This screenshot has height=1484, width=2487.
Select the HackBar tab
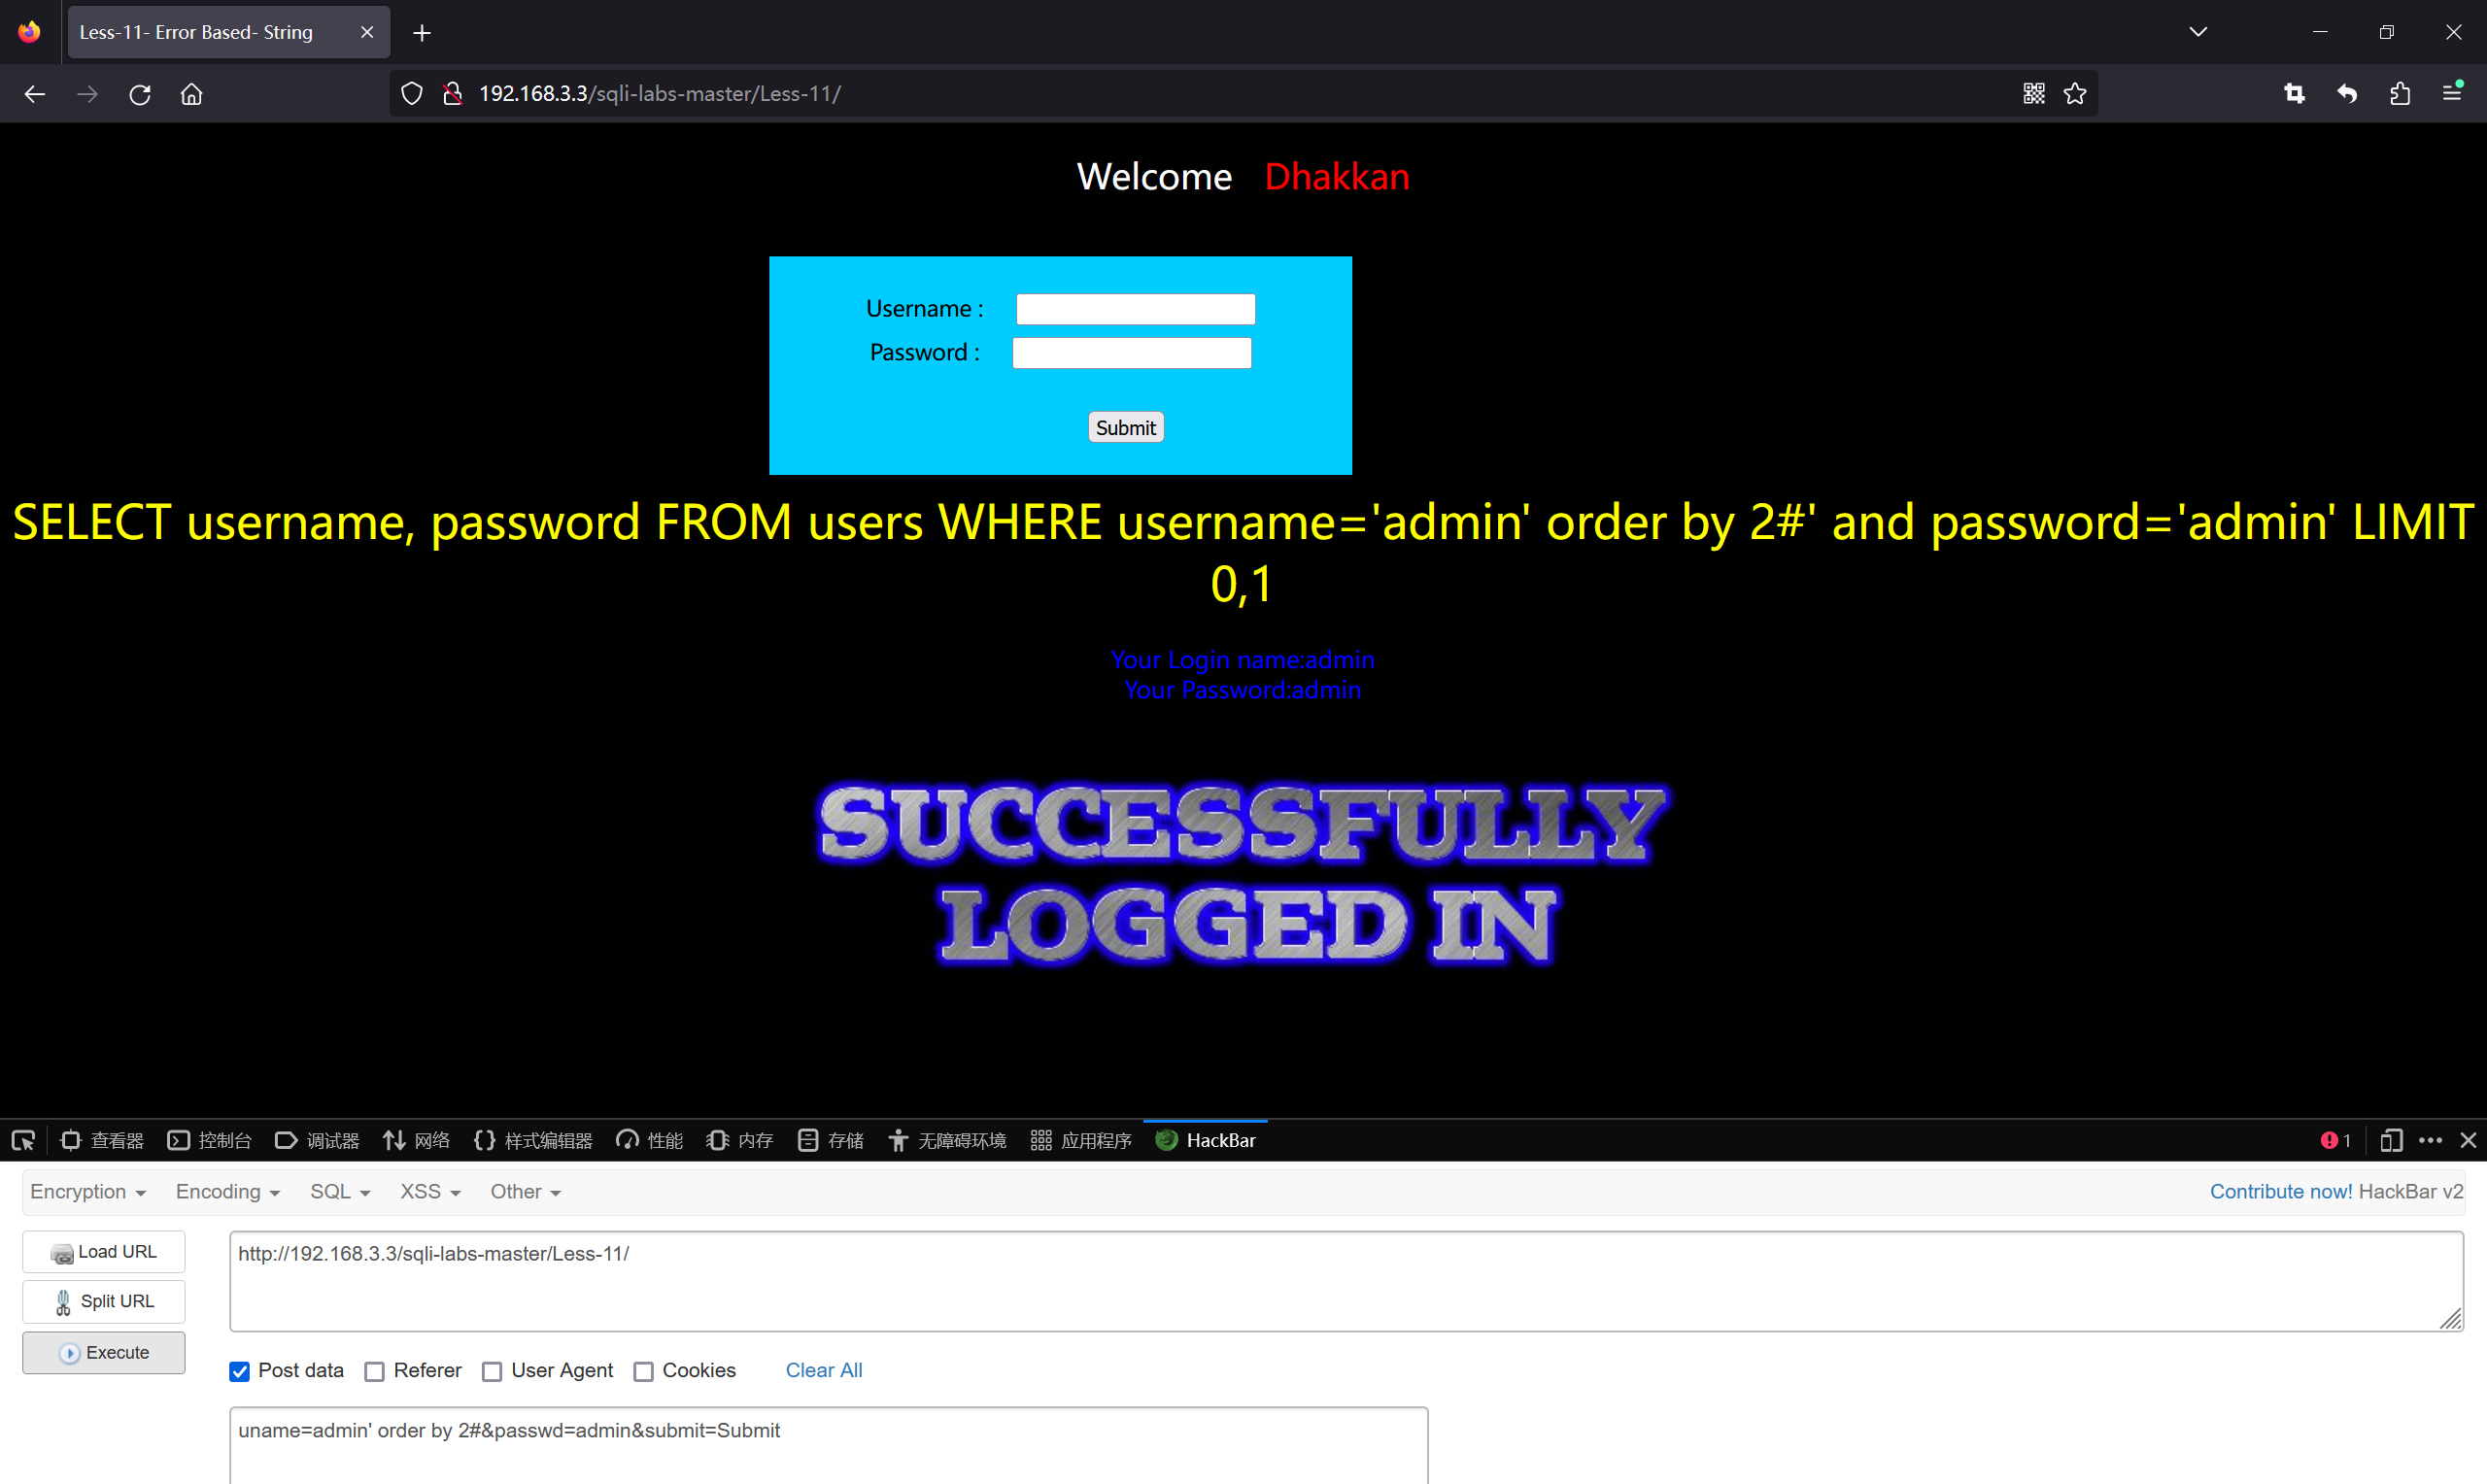[x=1205, y=1140]
